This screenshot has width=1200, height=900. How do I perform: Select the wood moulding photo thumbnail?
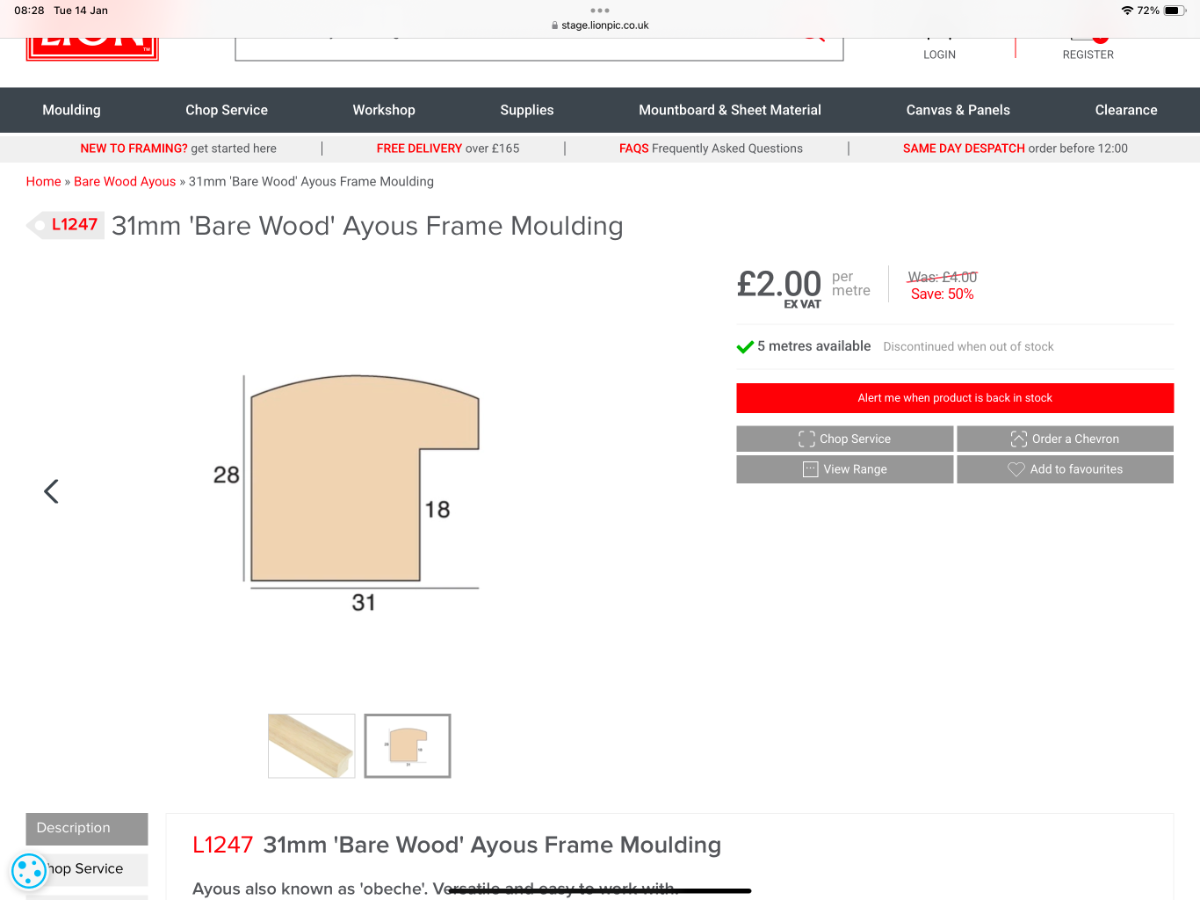[x=311, y=746]
